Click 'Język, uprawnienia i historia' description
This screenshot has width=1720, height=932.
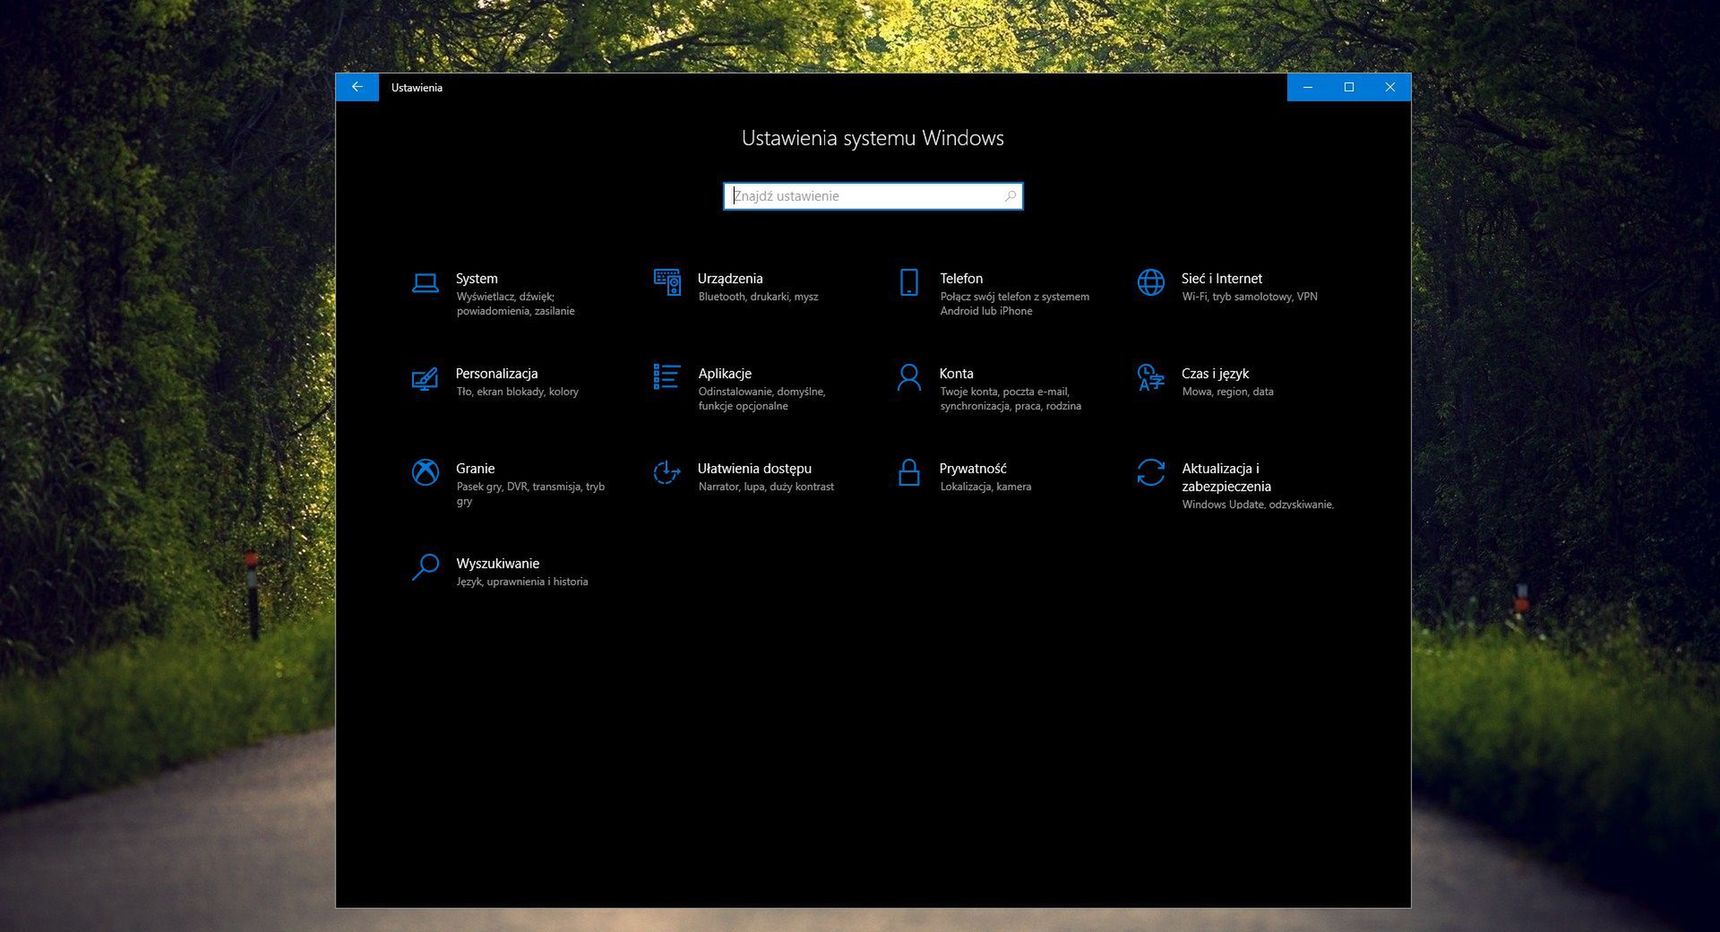(x=522, y=582)
